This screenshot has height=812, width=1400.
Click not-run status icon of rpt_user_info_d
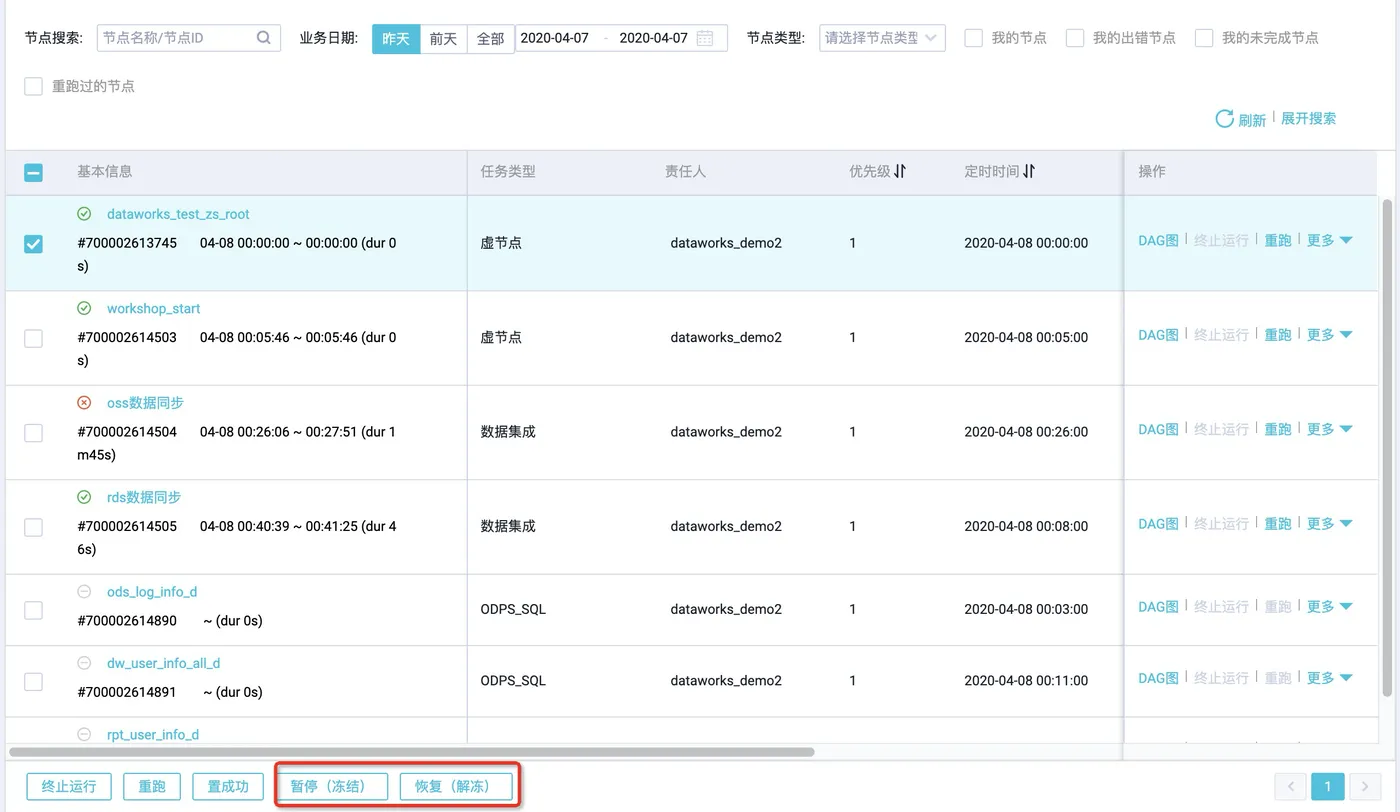tap(84, 734)
